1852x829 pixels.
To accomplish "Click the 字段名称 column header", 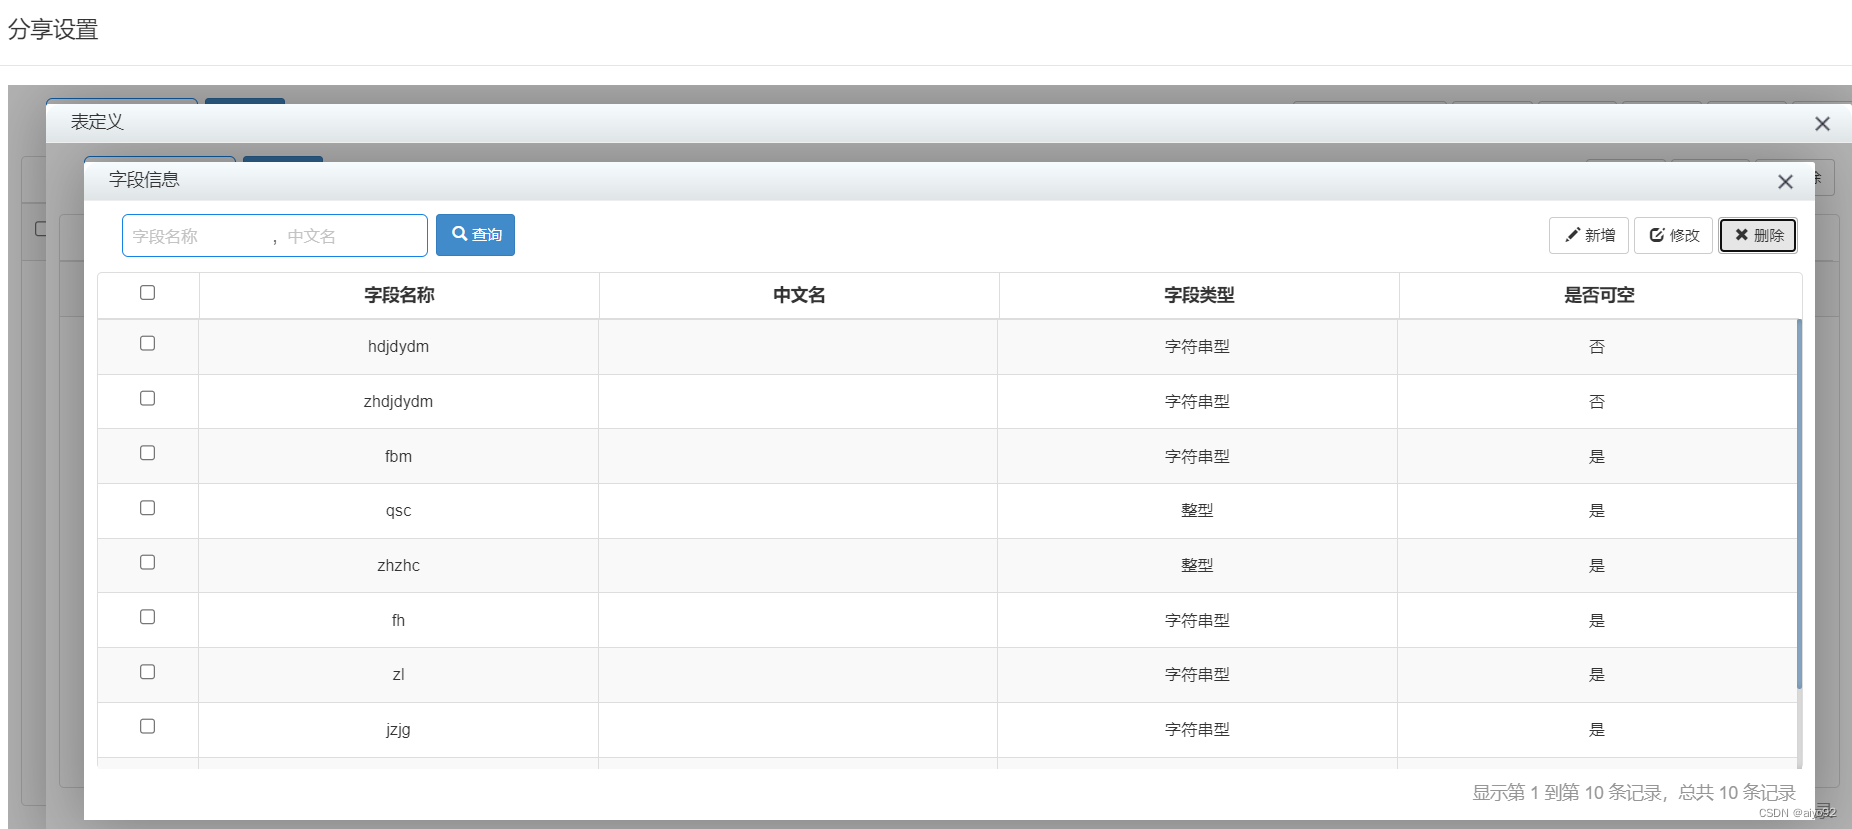I will [399, 295].
